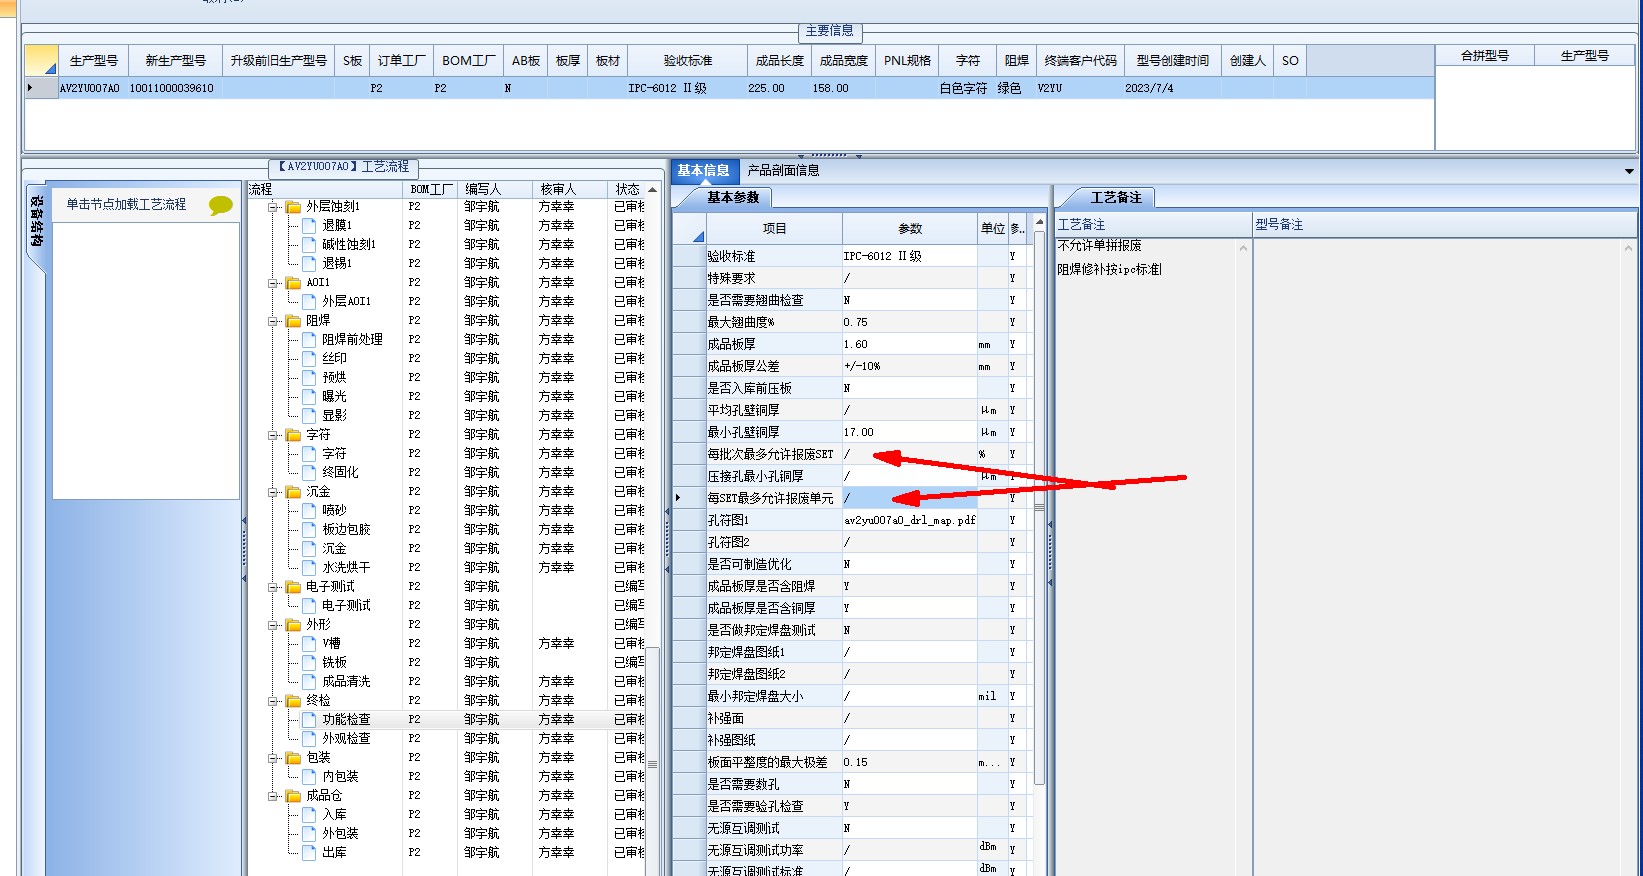Viewport: 1643px width, 876px height.
Task: Click the 参数 column header
Action: (x=910, y=228)
